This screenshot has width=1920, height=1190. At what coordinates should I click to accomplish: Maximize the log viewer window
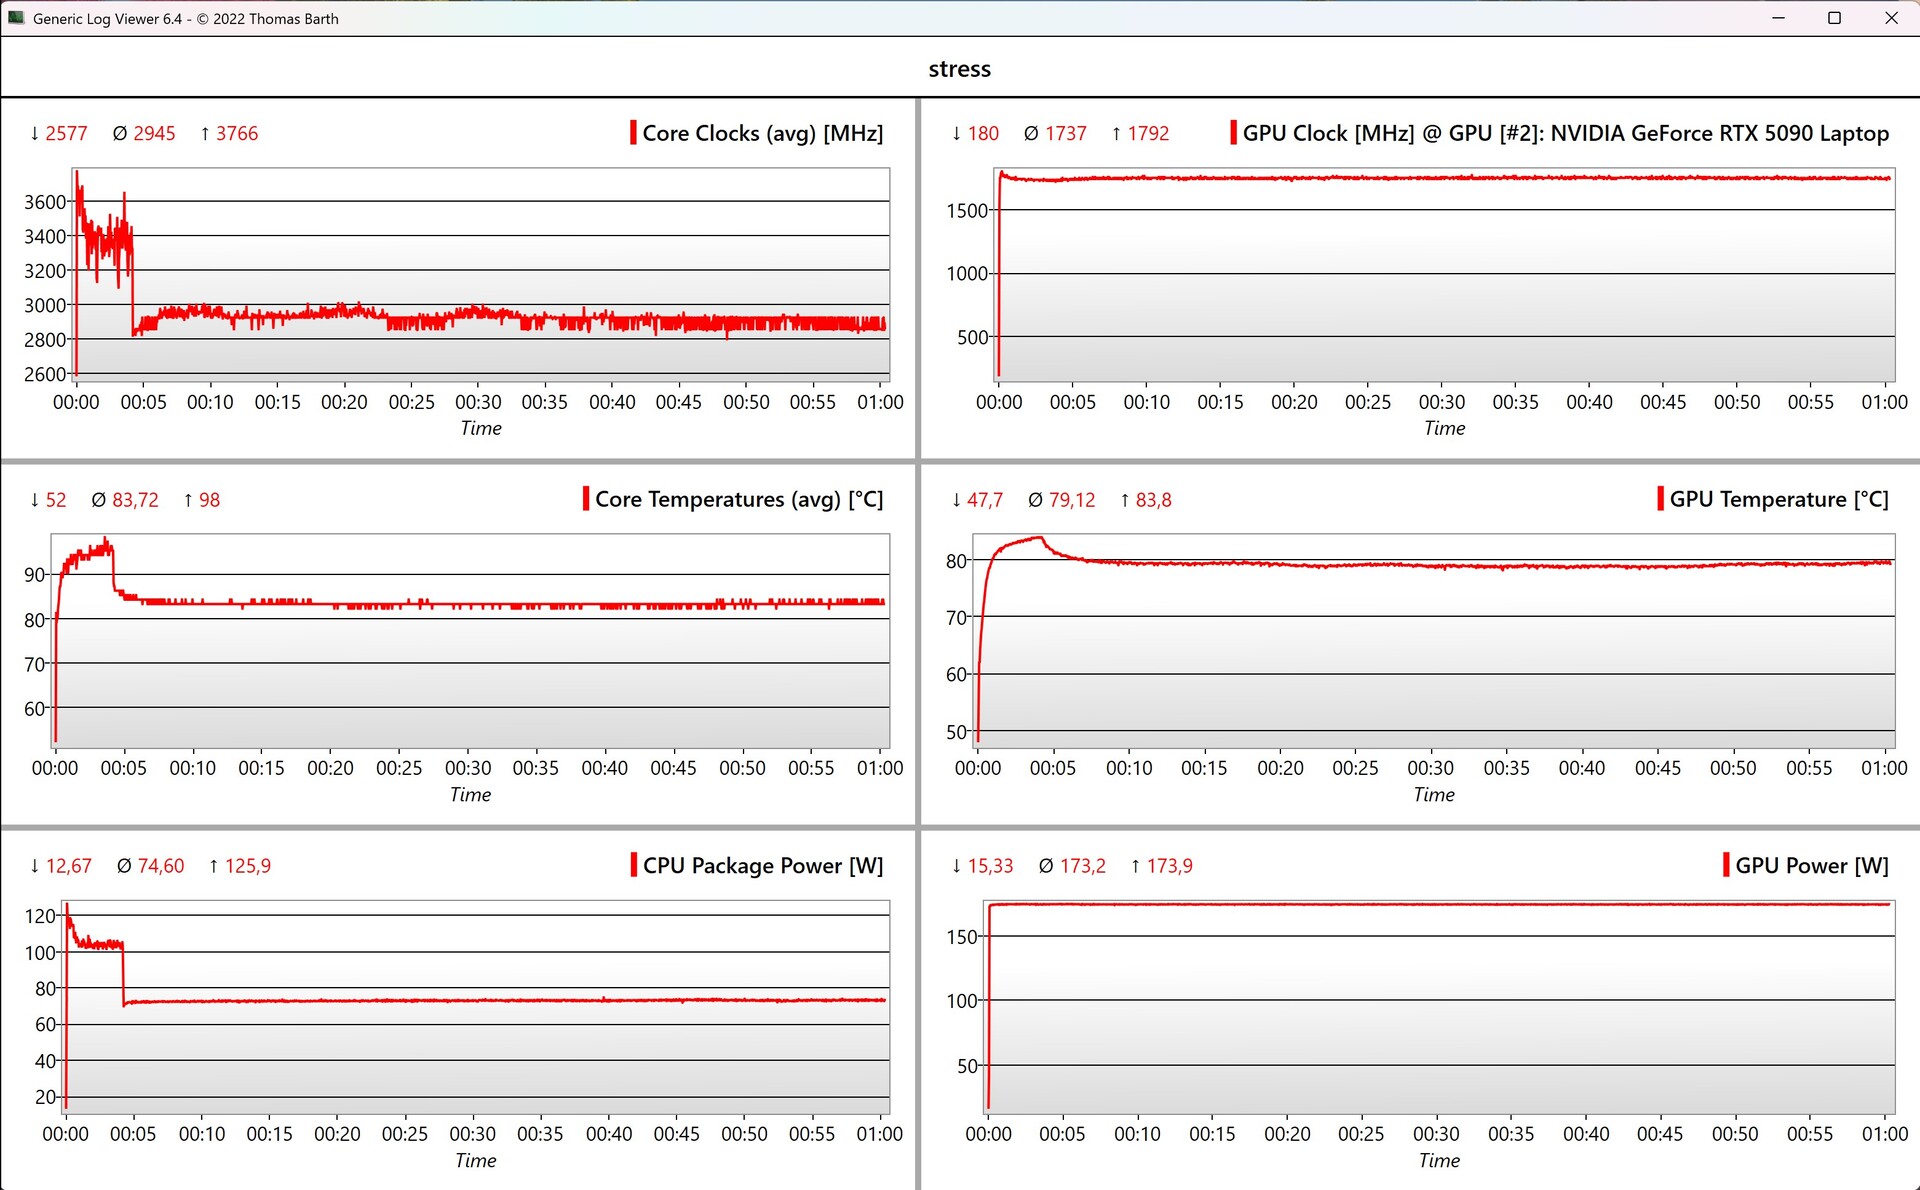point(1834,18)
